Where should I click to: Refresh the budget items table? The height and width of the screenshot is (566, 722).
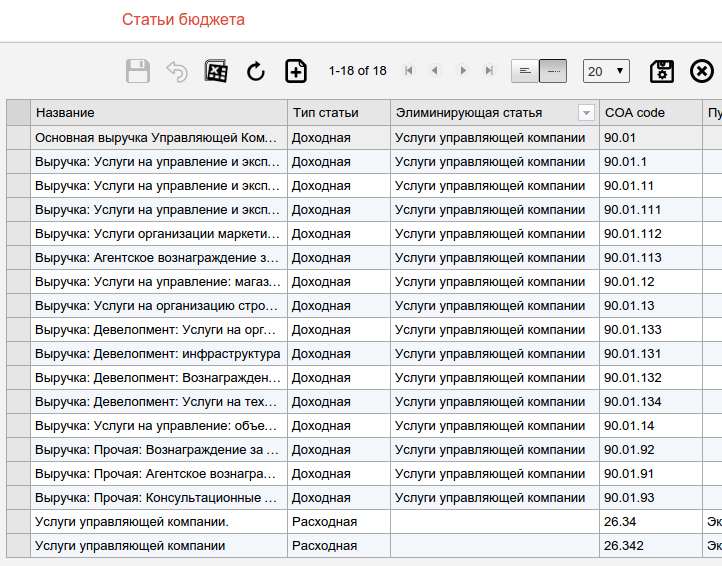pyautogui.click(x=256, y=71)
